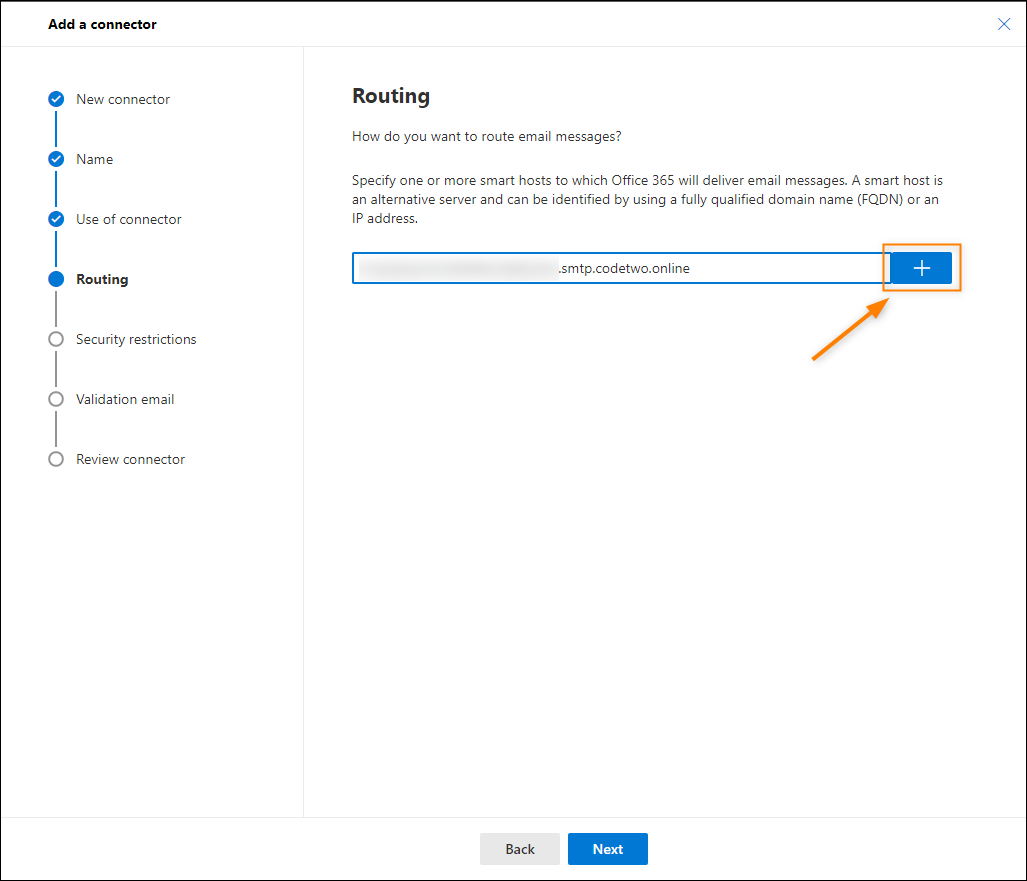Click the Review connector empty circle indicator
The width and height of the screenshot is (1027, 881).
click(56, 459)
